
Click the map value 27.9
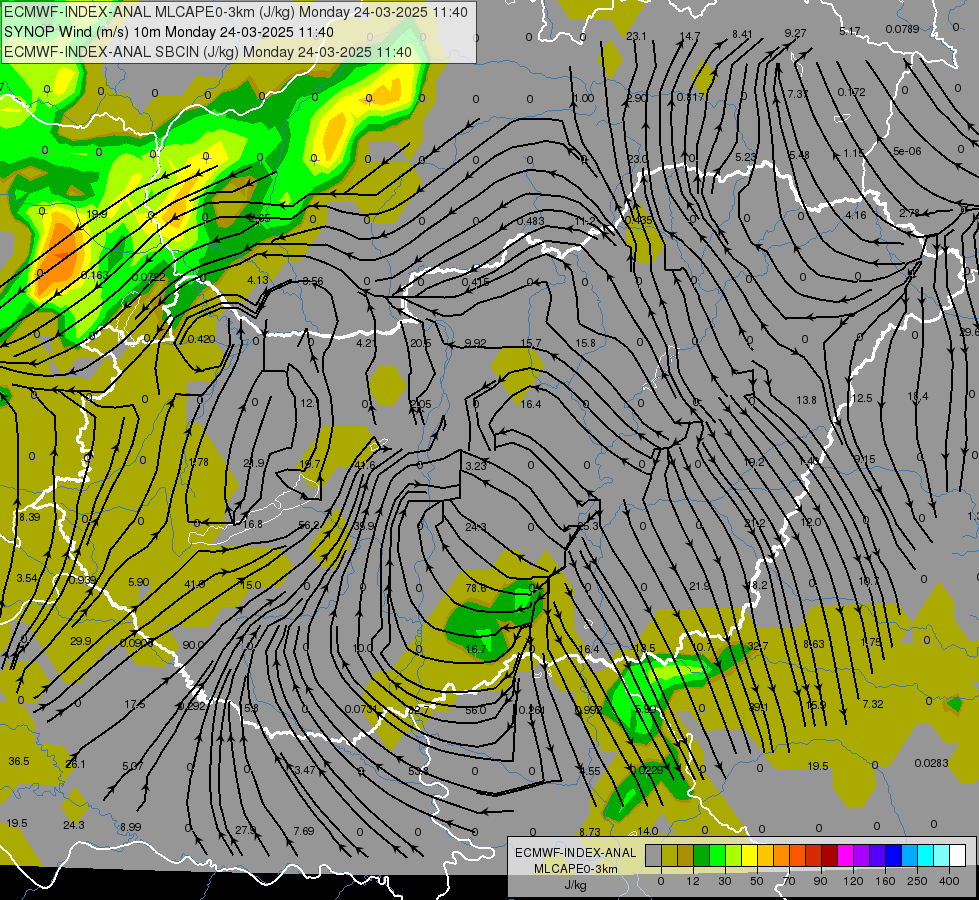(x=245, y=830)
